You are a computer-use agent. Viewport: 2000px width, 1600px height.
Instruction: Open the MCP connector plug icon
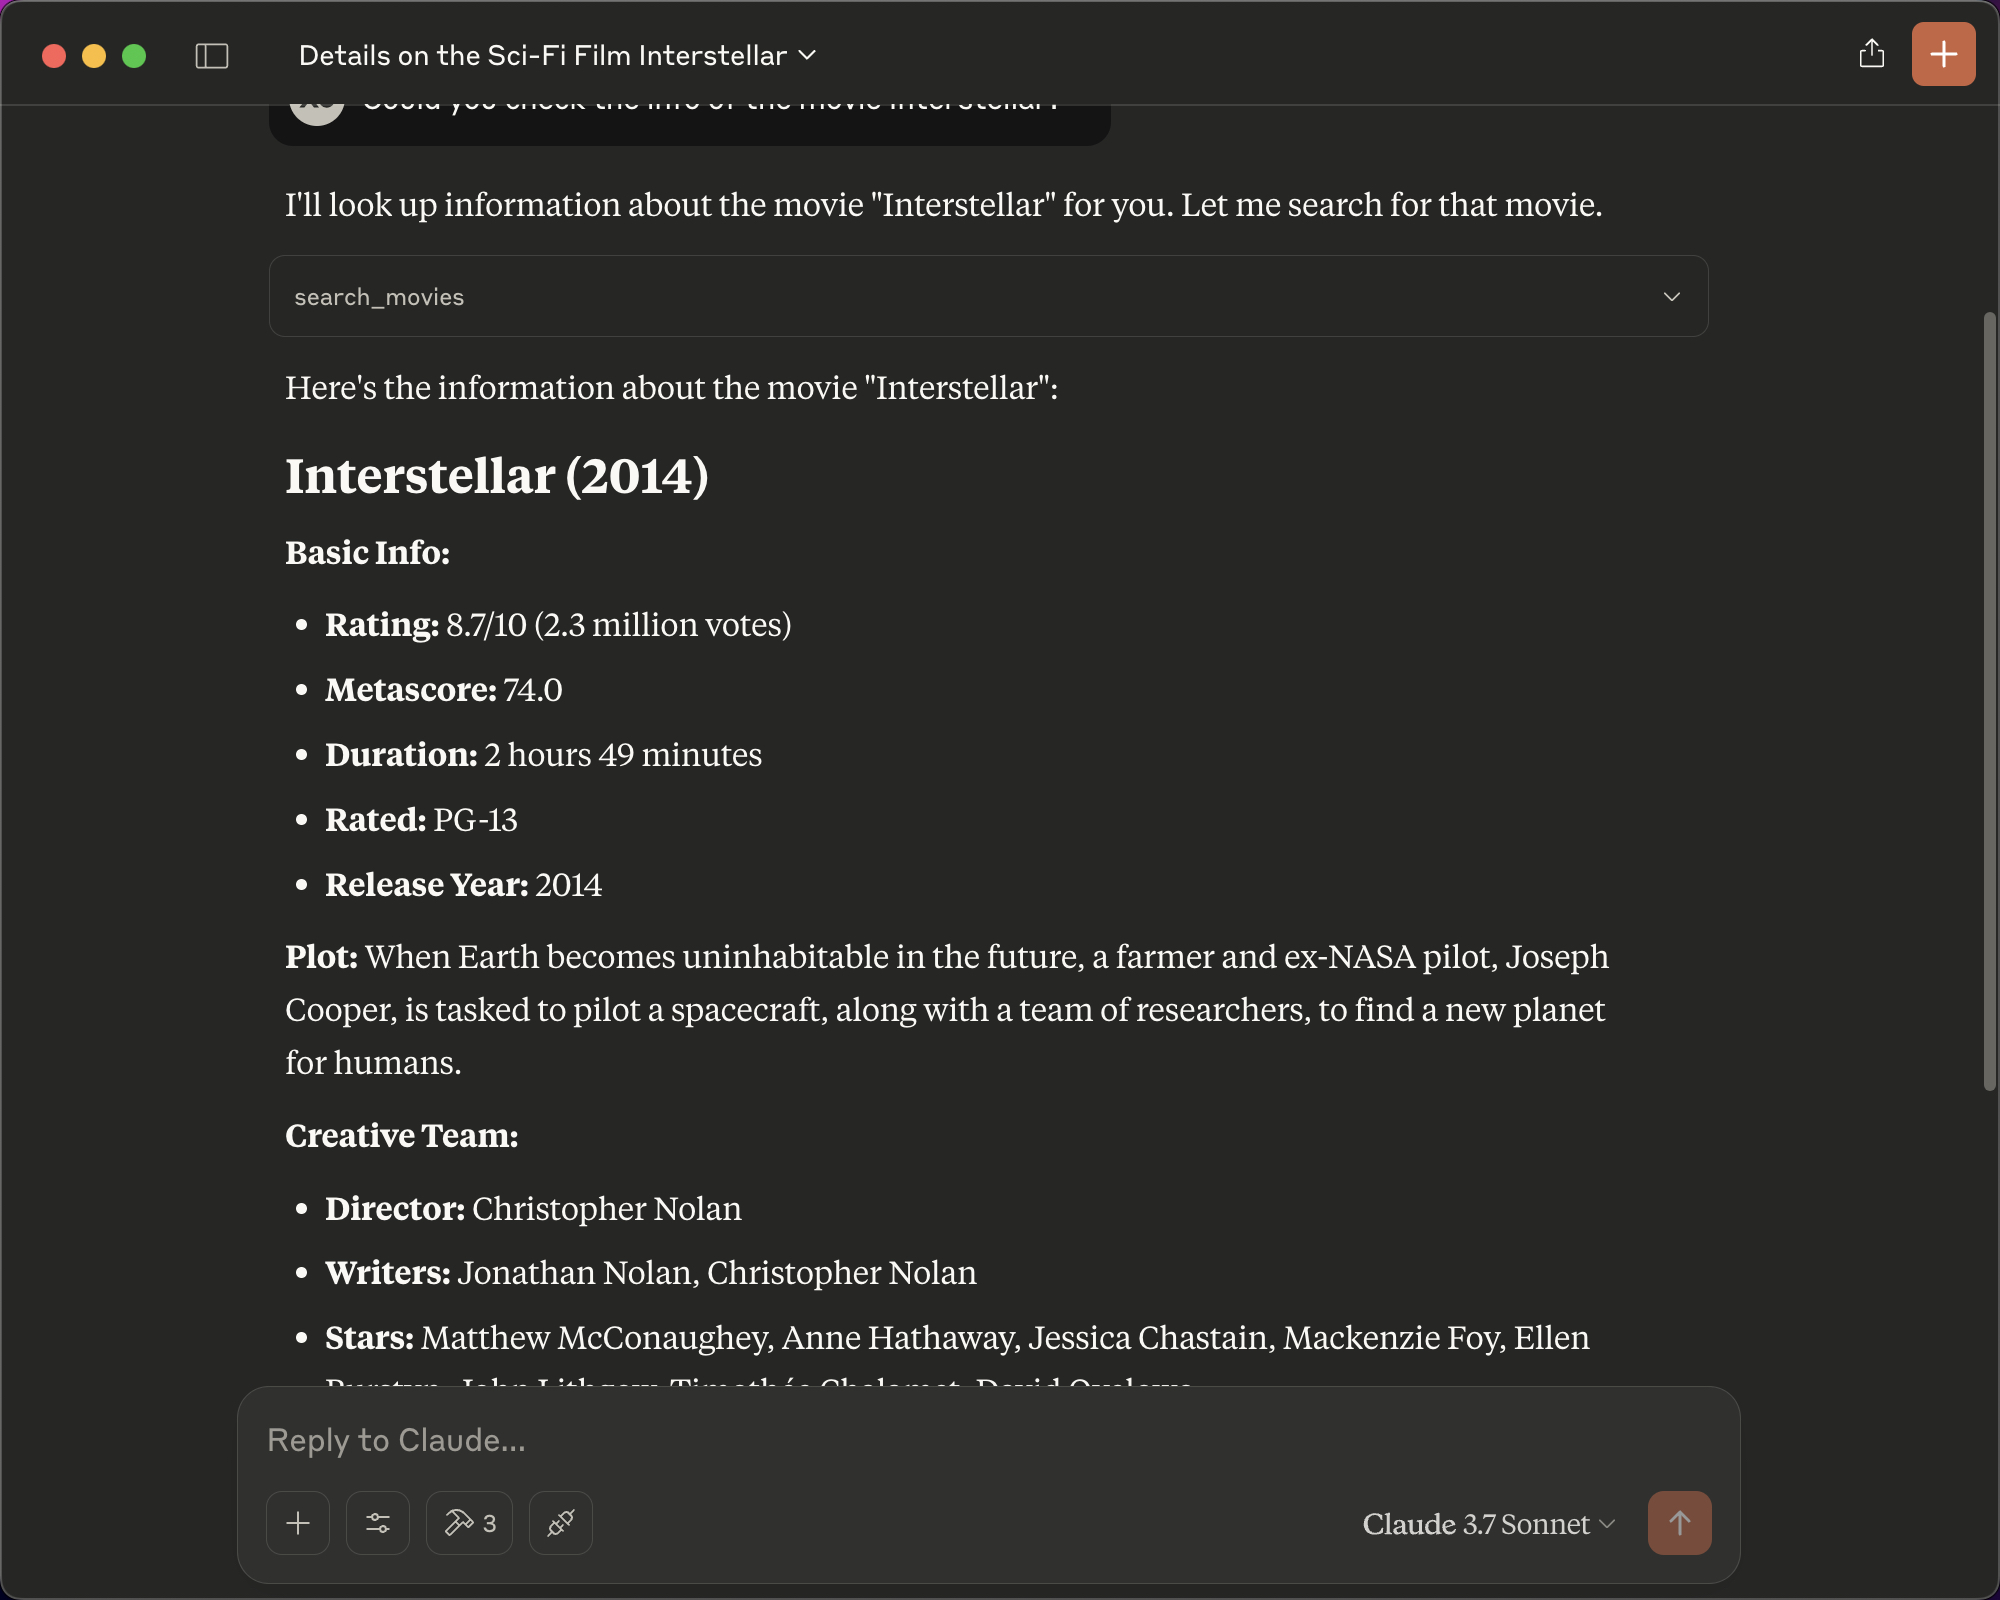[x=560, y=1523]
